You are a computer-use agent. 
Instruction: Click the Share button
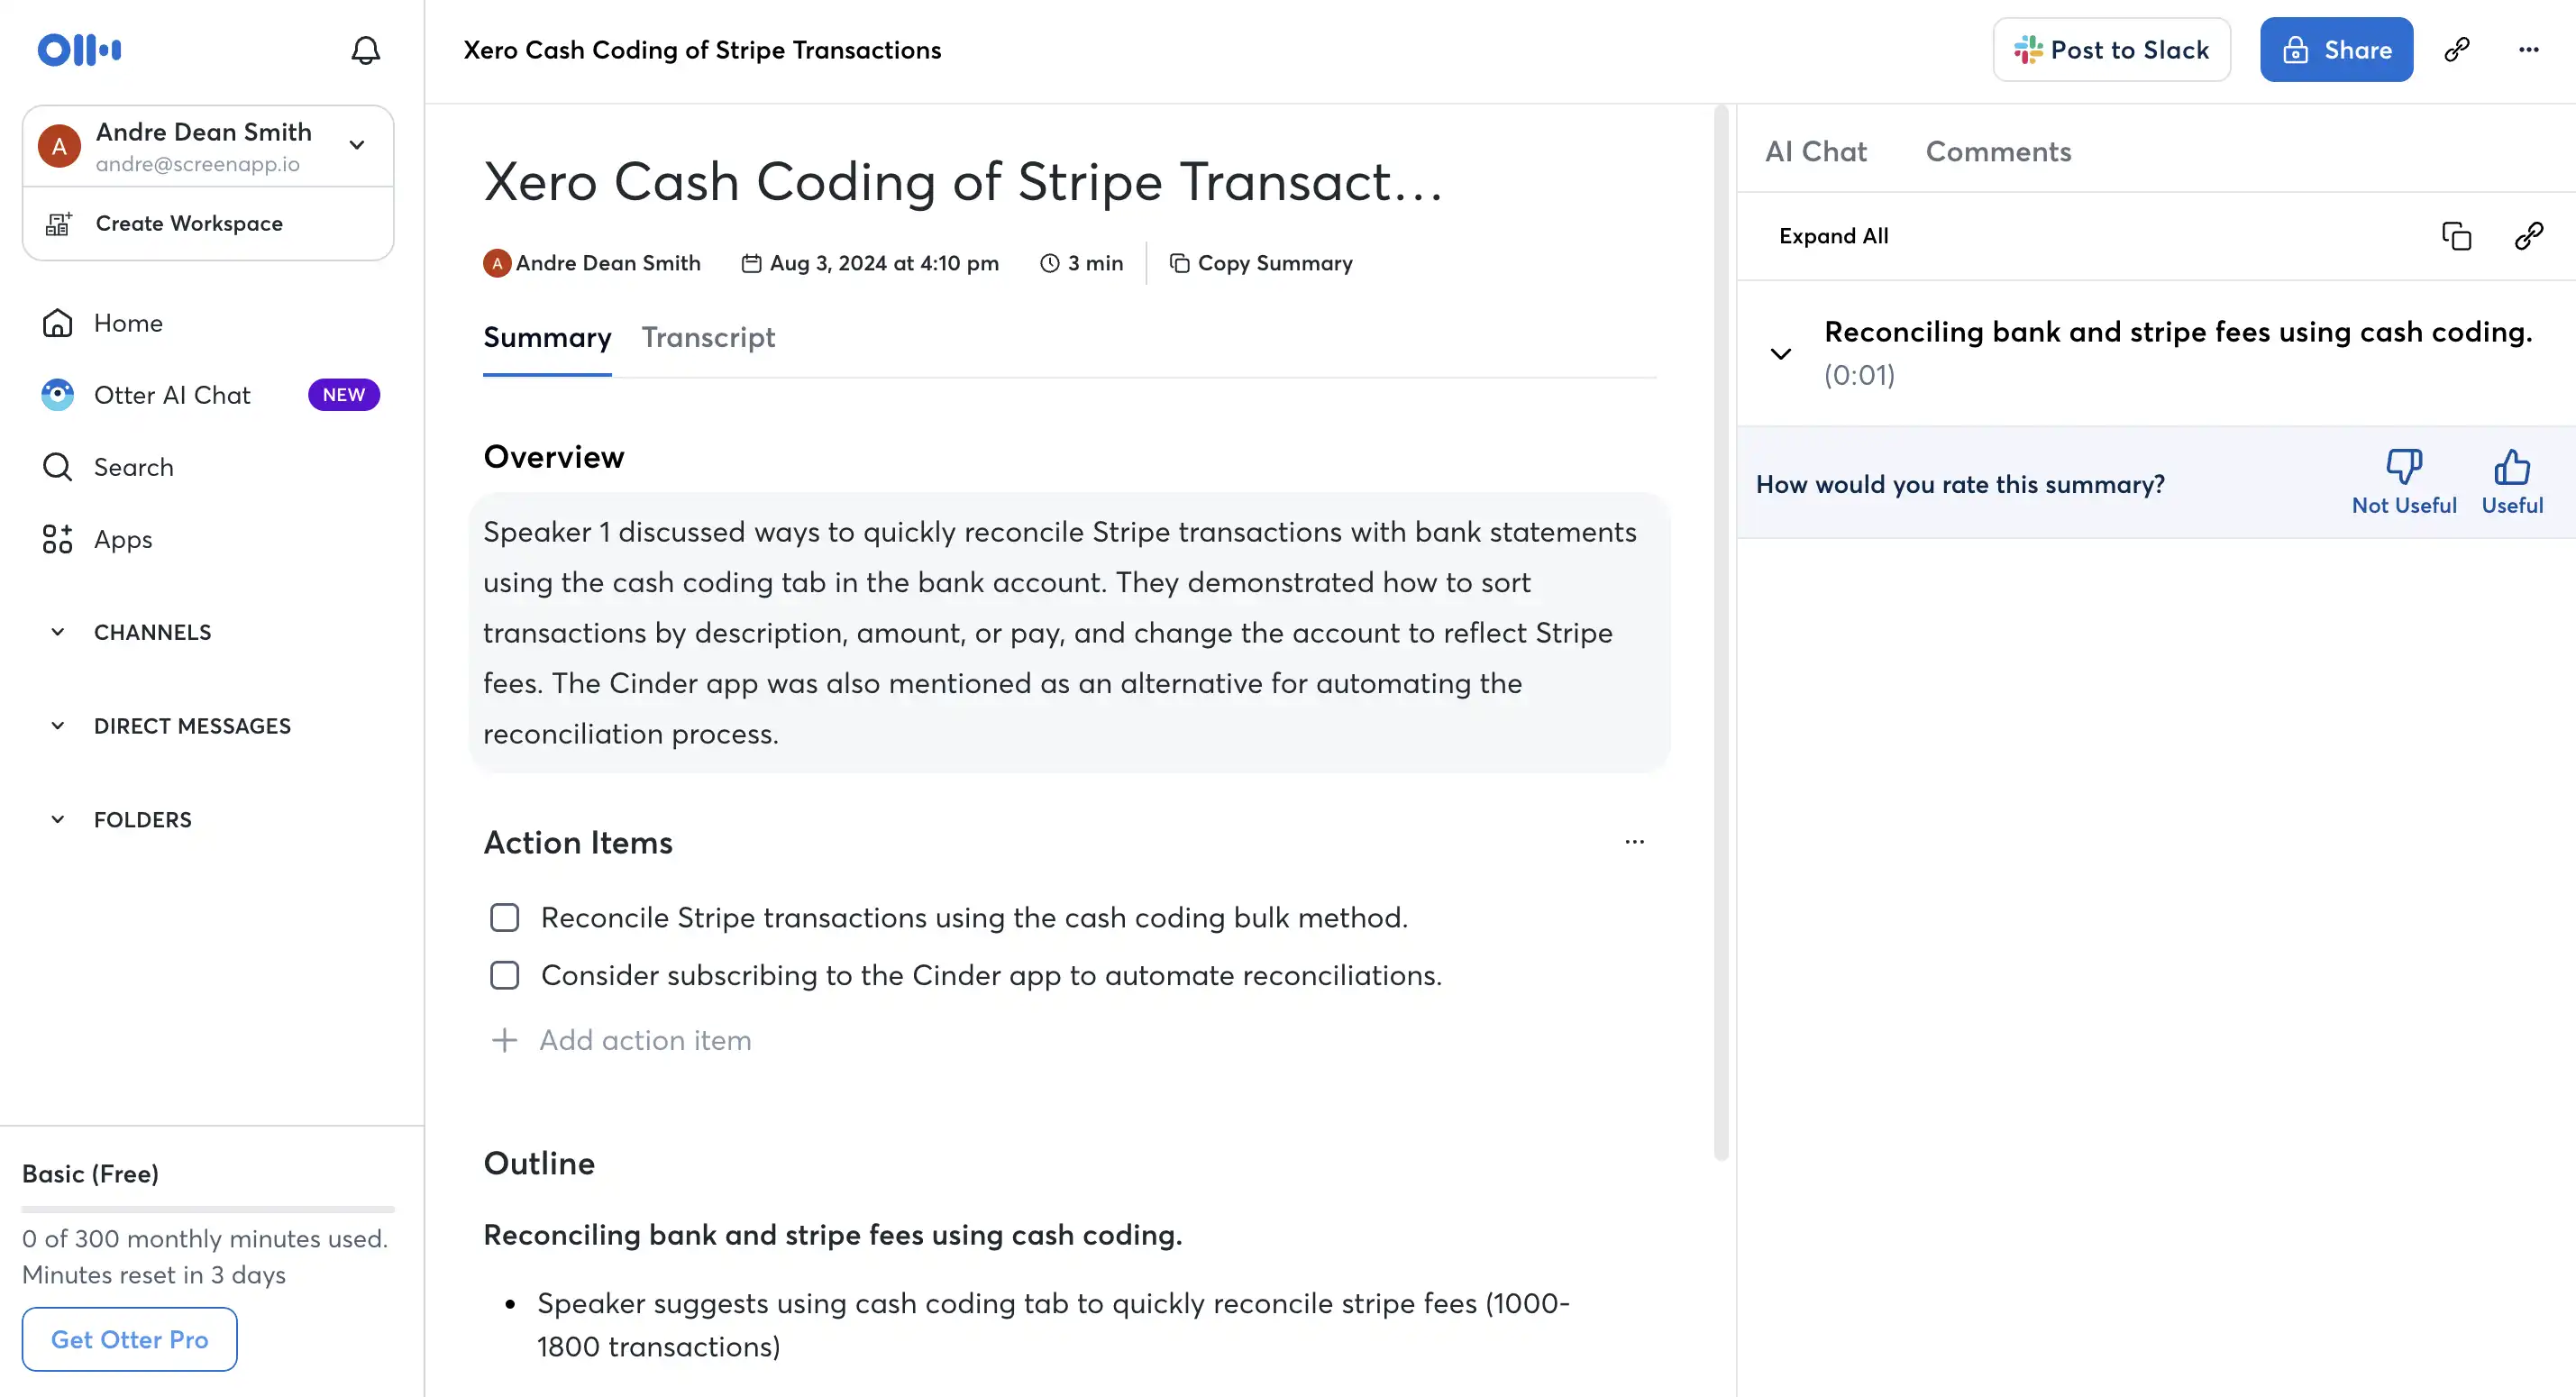[x=2336, y=50]
